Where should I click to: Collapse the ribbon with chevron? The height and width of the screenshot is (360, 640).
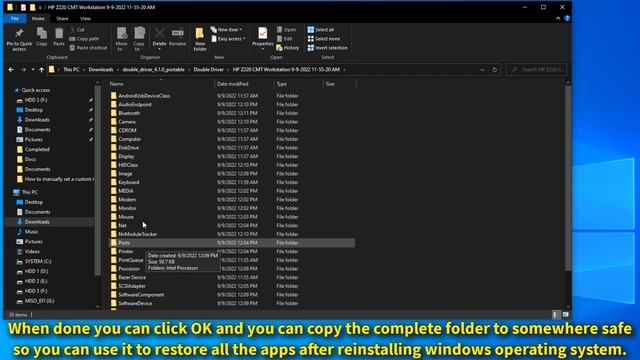[558, 18]
